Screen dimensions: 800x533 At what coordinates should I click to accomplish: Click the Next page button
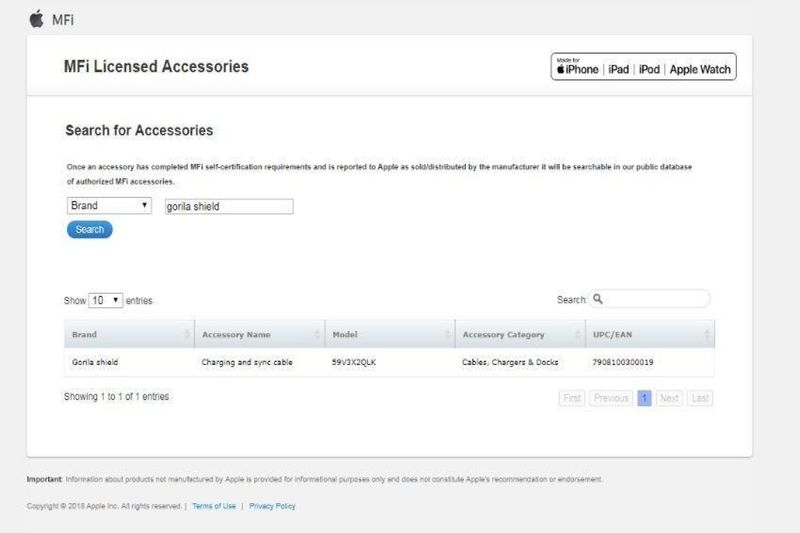pos(669,398)
